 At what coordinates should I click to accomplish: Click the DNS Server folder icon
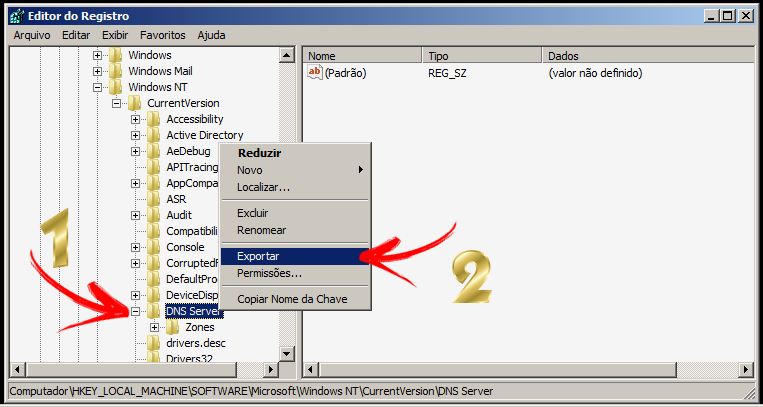click(x=153, y=311)
